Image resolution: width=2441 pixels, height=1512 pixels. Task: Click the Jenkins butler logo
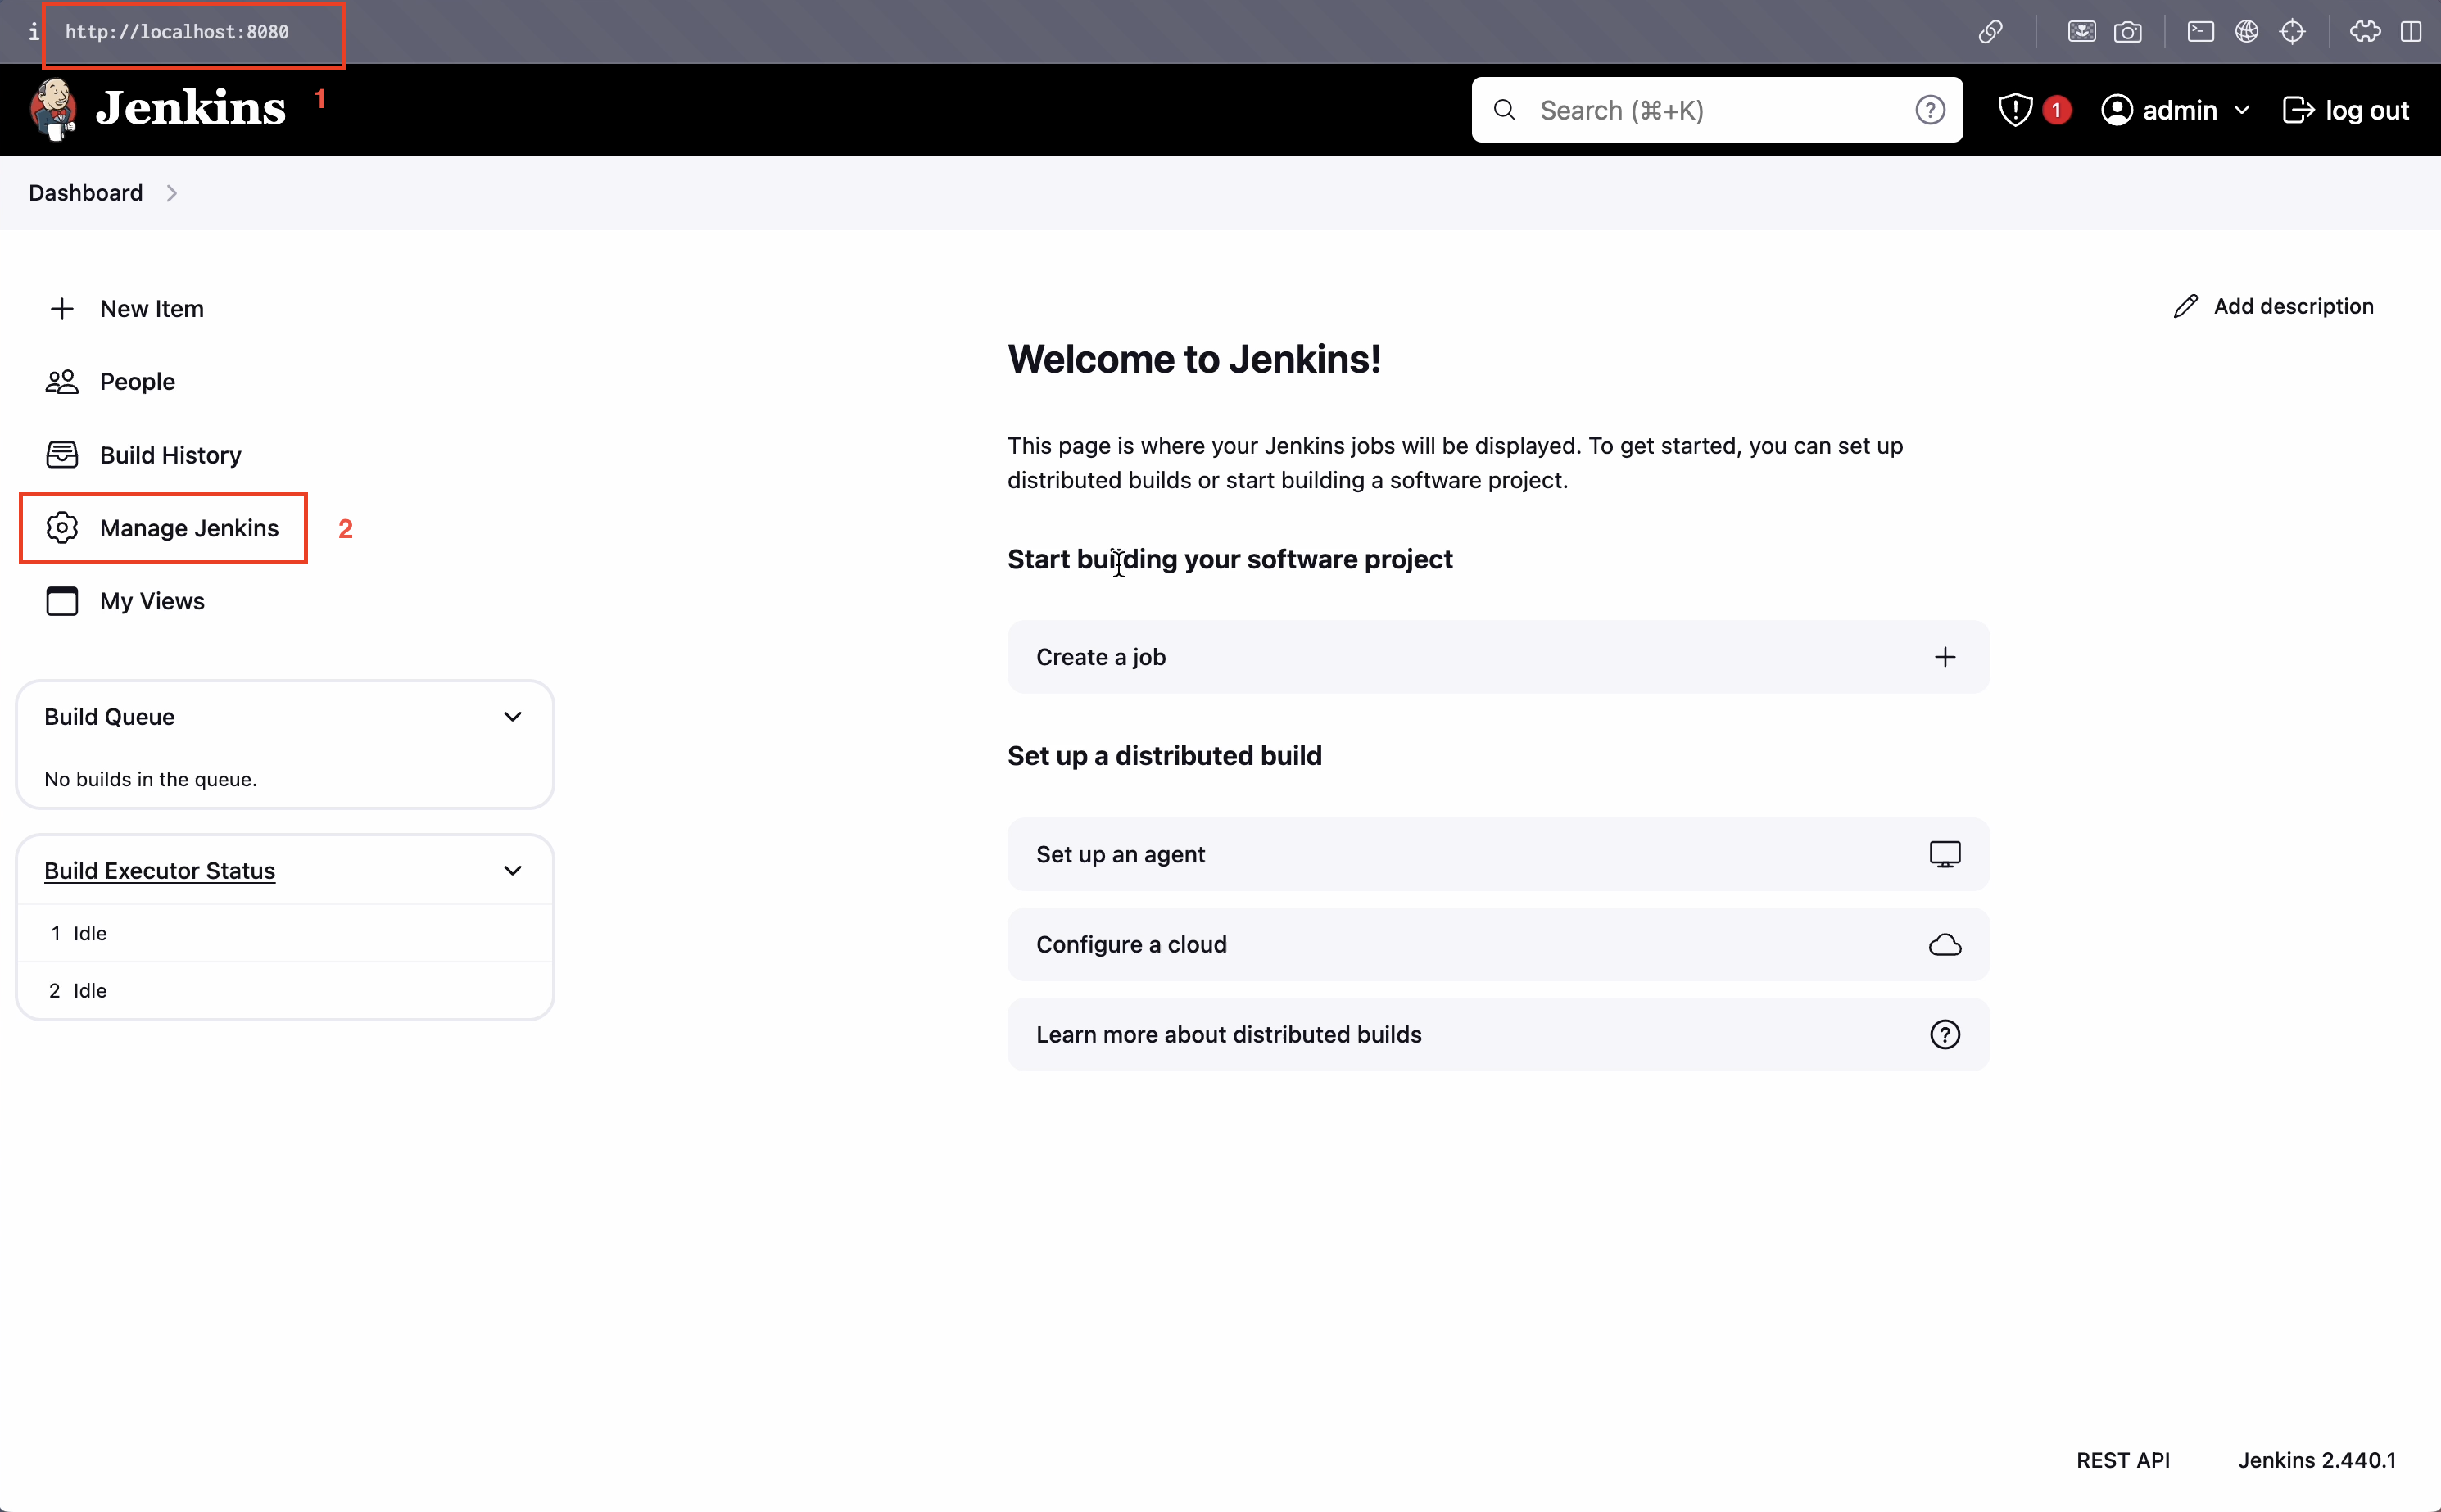[54, 109]
